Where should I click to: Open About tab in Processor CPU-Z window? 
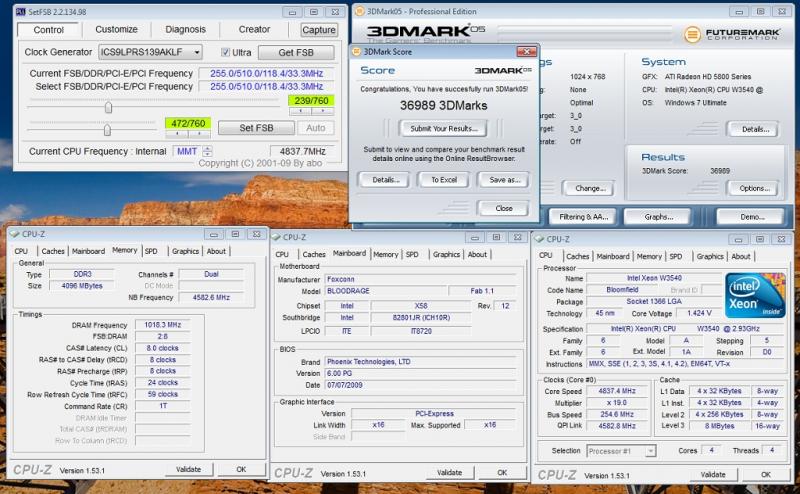click(x=741, y=256)
